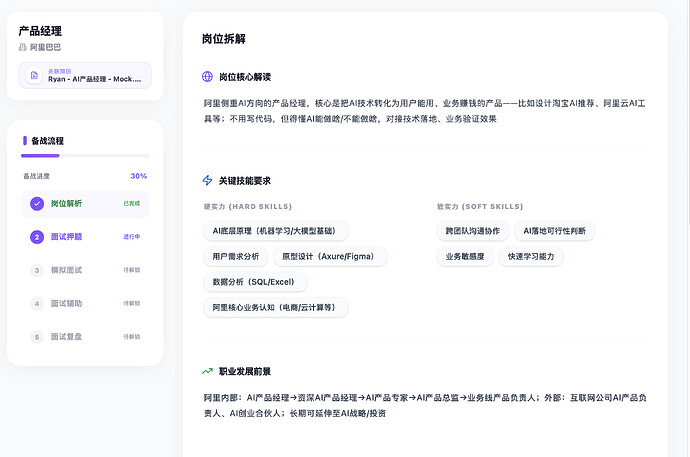690x457 pixels.
Task: Click the 快速学习能力 soft skill tag
Action: (x=531, y=256)
